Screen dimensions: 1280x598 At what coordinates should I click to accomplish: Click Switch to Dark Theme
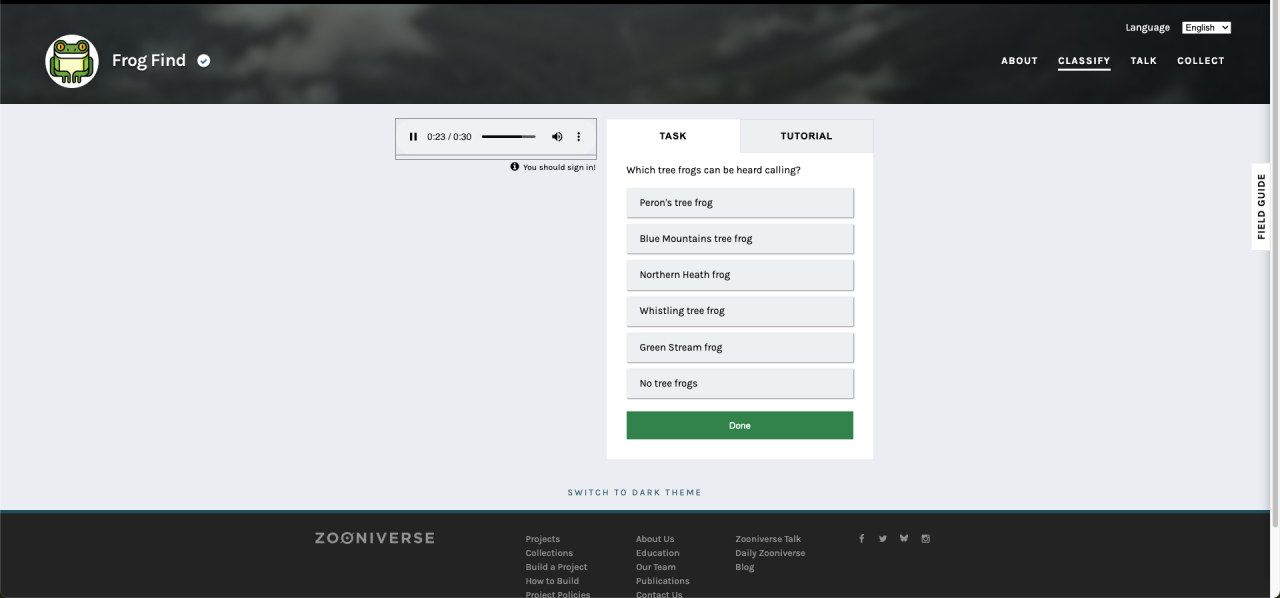click(x=635, y=492)
